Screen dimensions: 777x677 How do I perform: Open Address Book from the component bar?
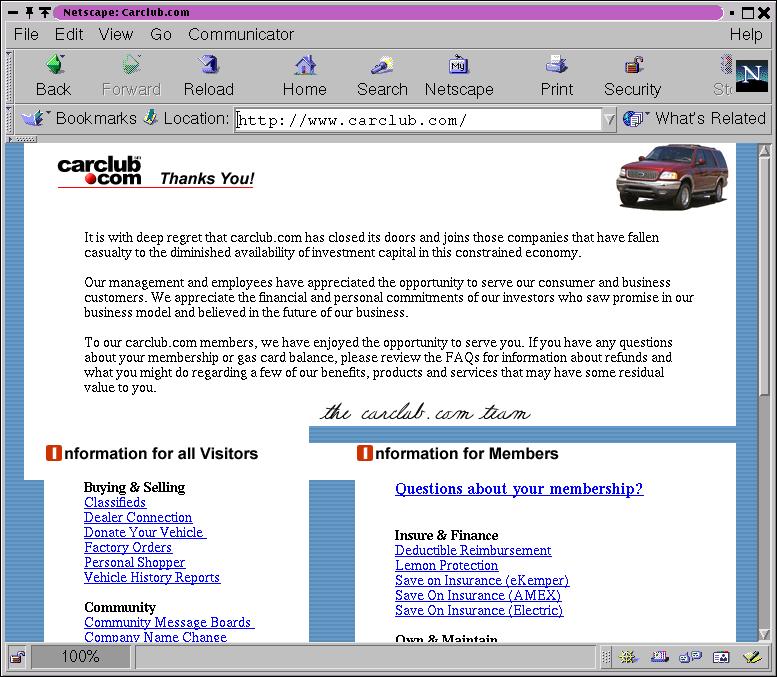(x=721, y=657)
